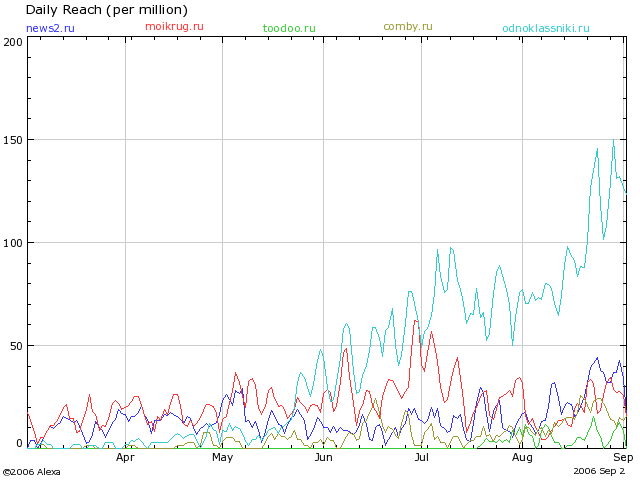Select the Sep month marker

point(622,457)
